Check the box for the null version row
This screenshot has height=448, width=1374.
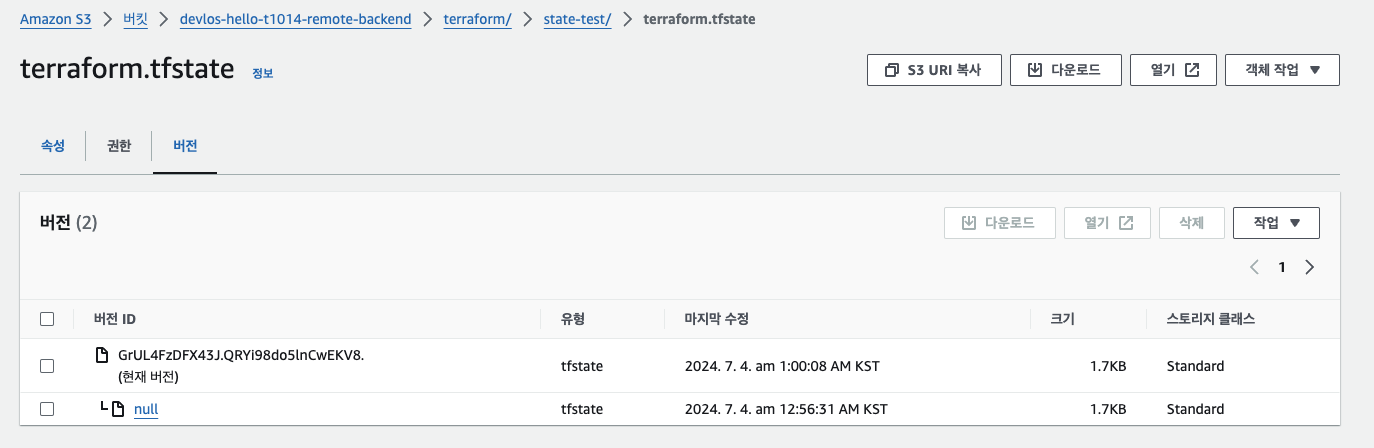(47, 409)
